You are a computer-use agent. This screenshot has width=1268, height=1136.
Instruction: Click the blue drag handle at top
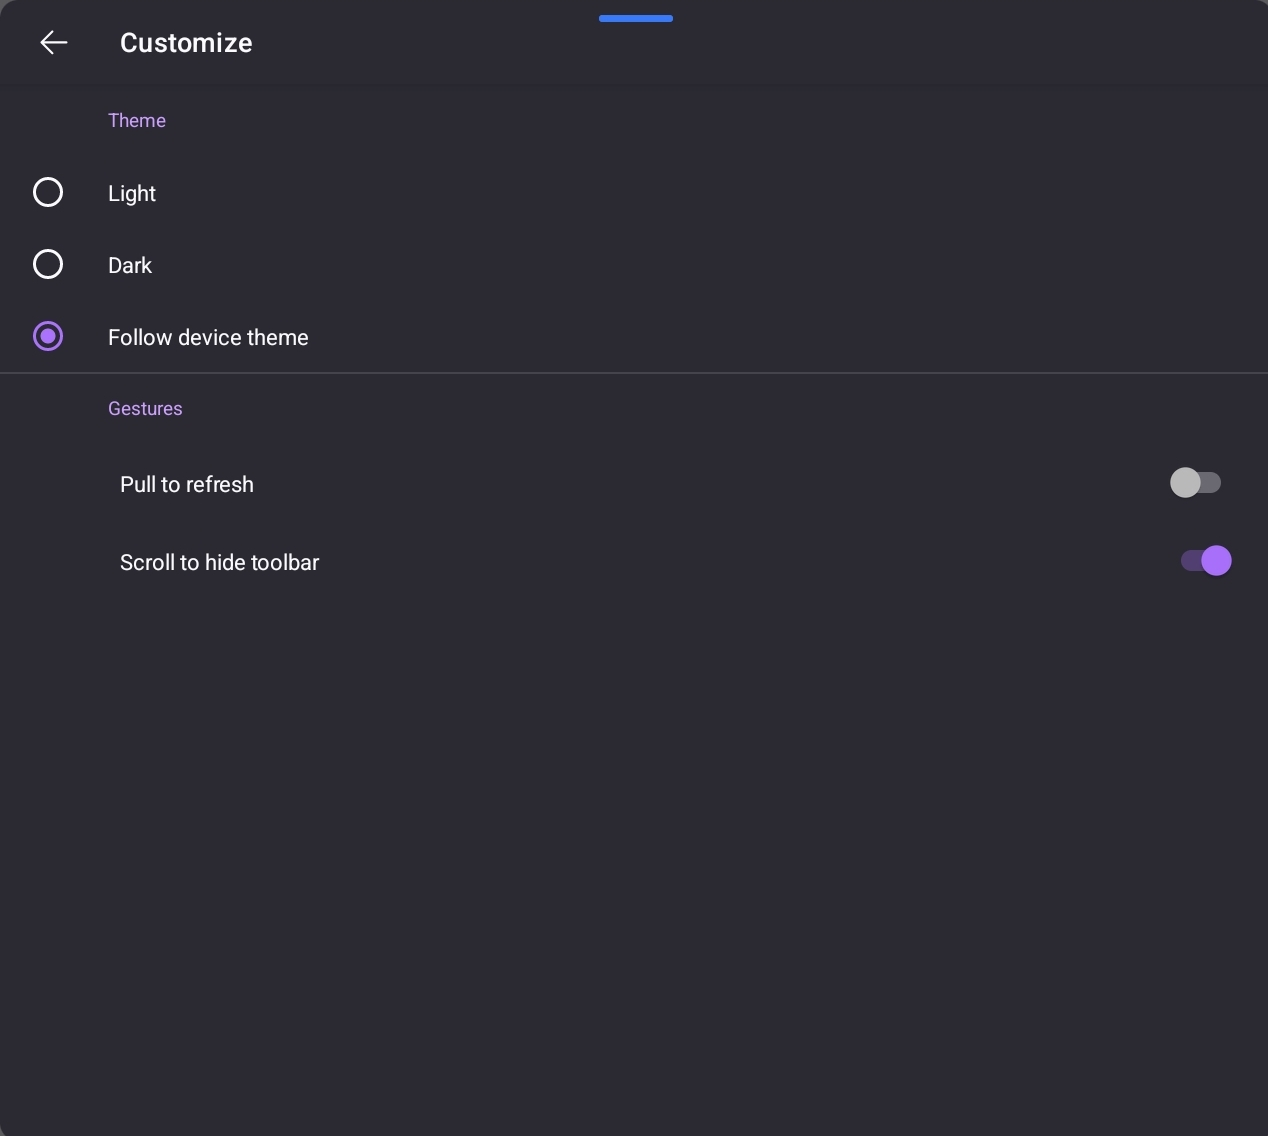tap(636, 18)
